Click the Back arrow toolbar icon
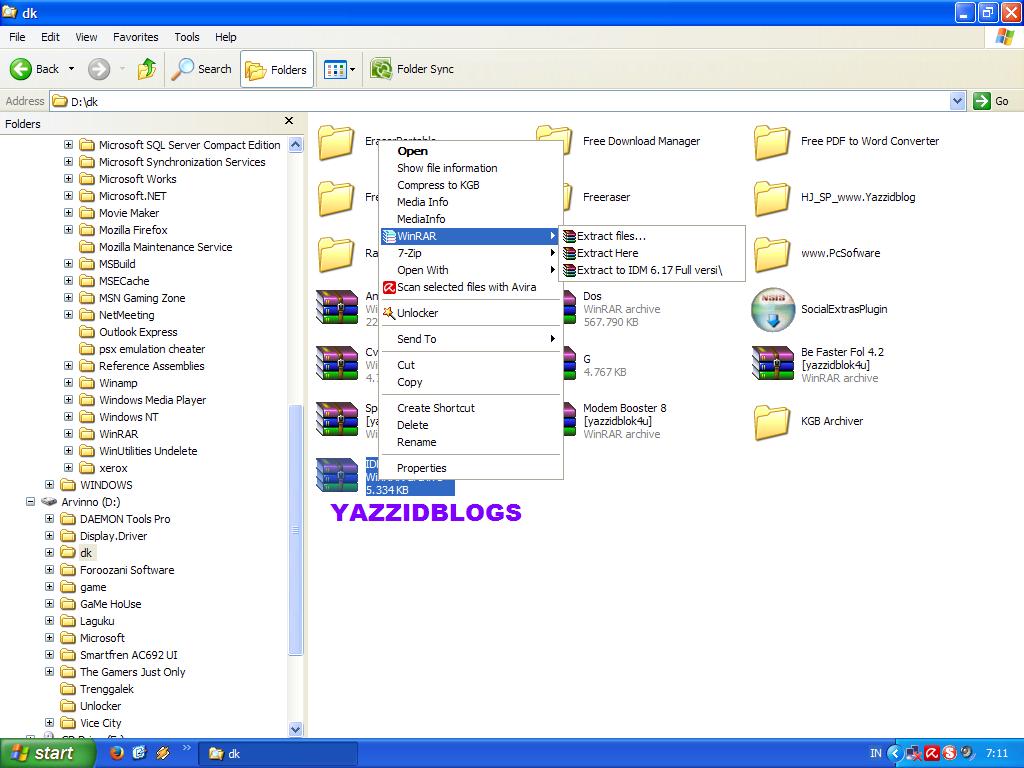The height and width of the screenshot is (768, 1024). 20,69
